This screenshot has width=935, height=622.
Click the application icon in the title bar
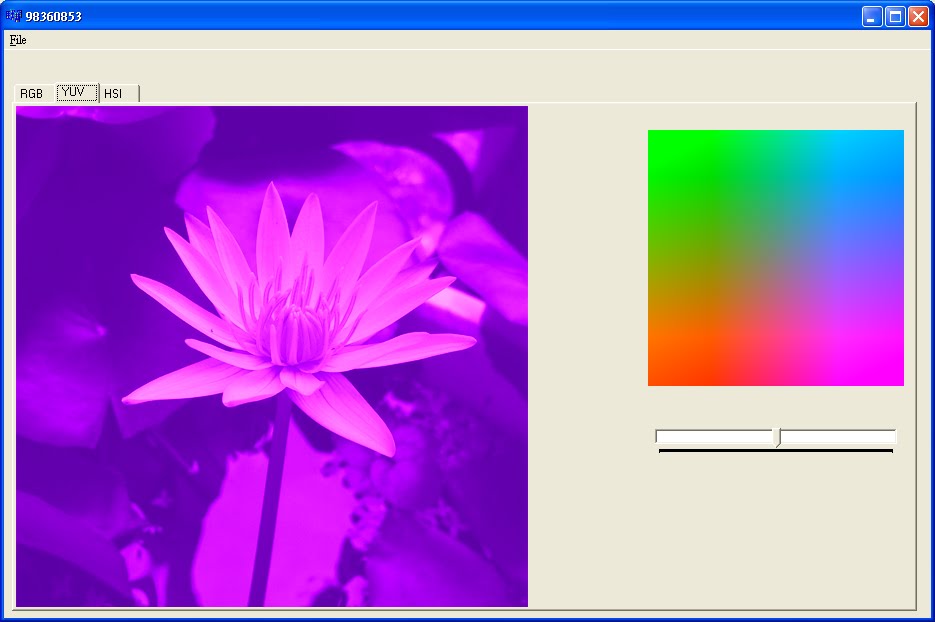(14, 16)
